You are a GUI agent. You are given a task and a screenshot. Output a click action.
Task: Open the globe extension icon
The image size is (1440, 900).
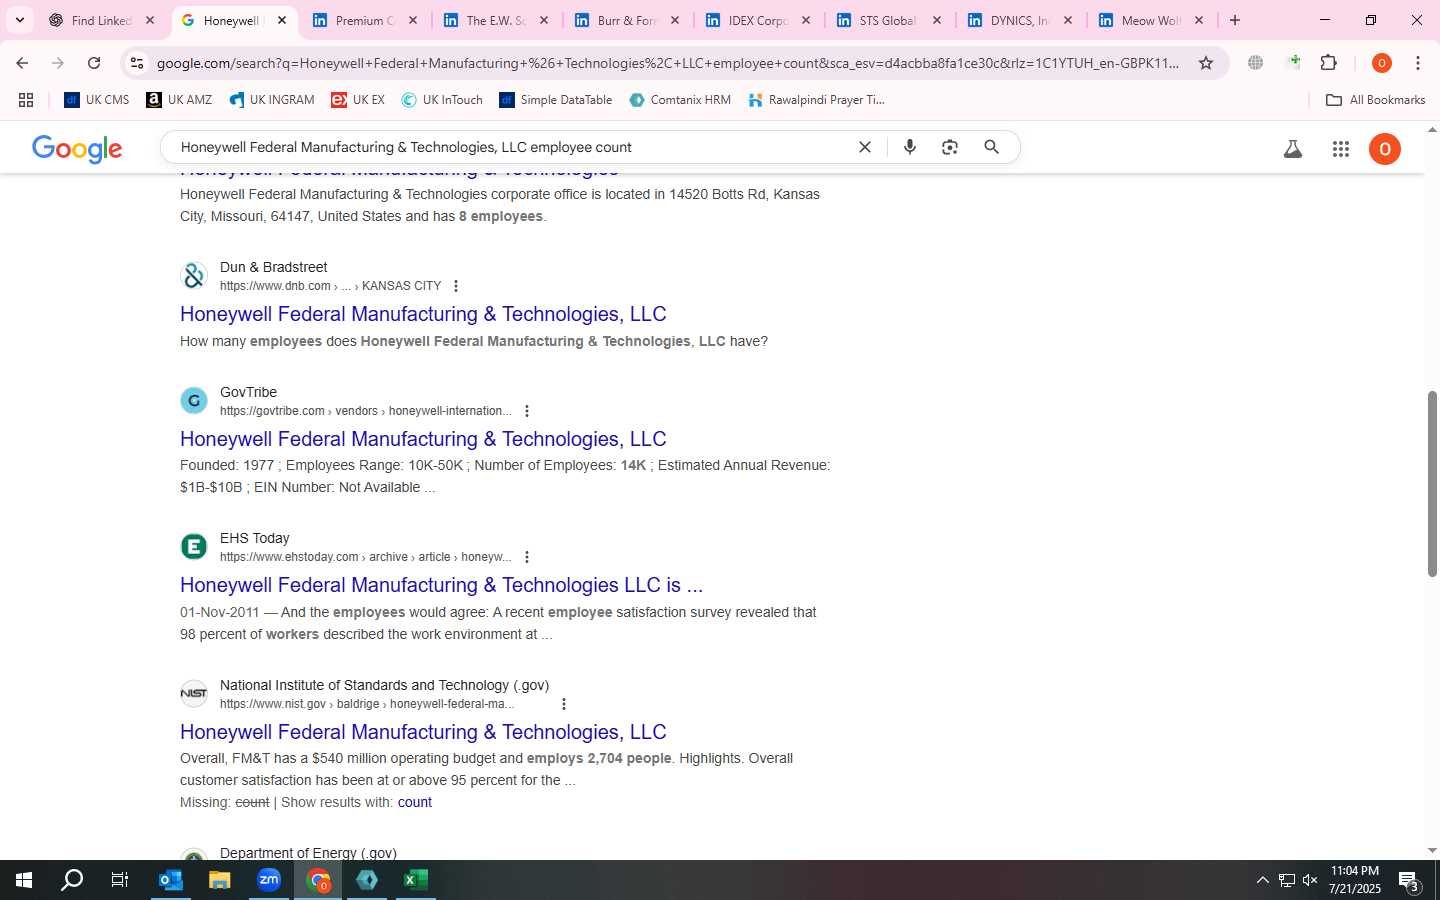pyautogui.click(x=1256, y=63)
